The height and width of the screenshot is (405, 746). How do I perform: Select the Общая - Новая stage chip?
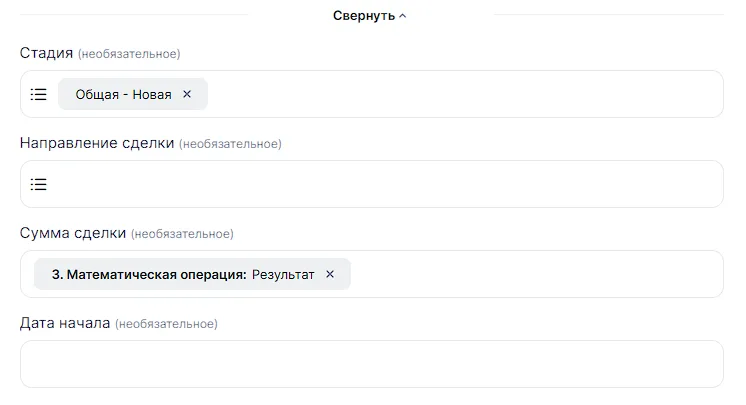click(123, 94)
